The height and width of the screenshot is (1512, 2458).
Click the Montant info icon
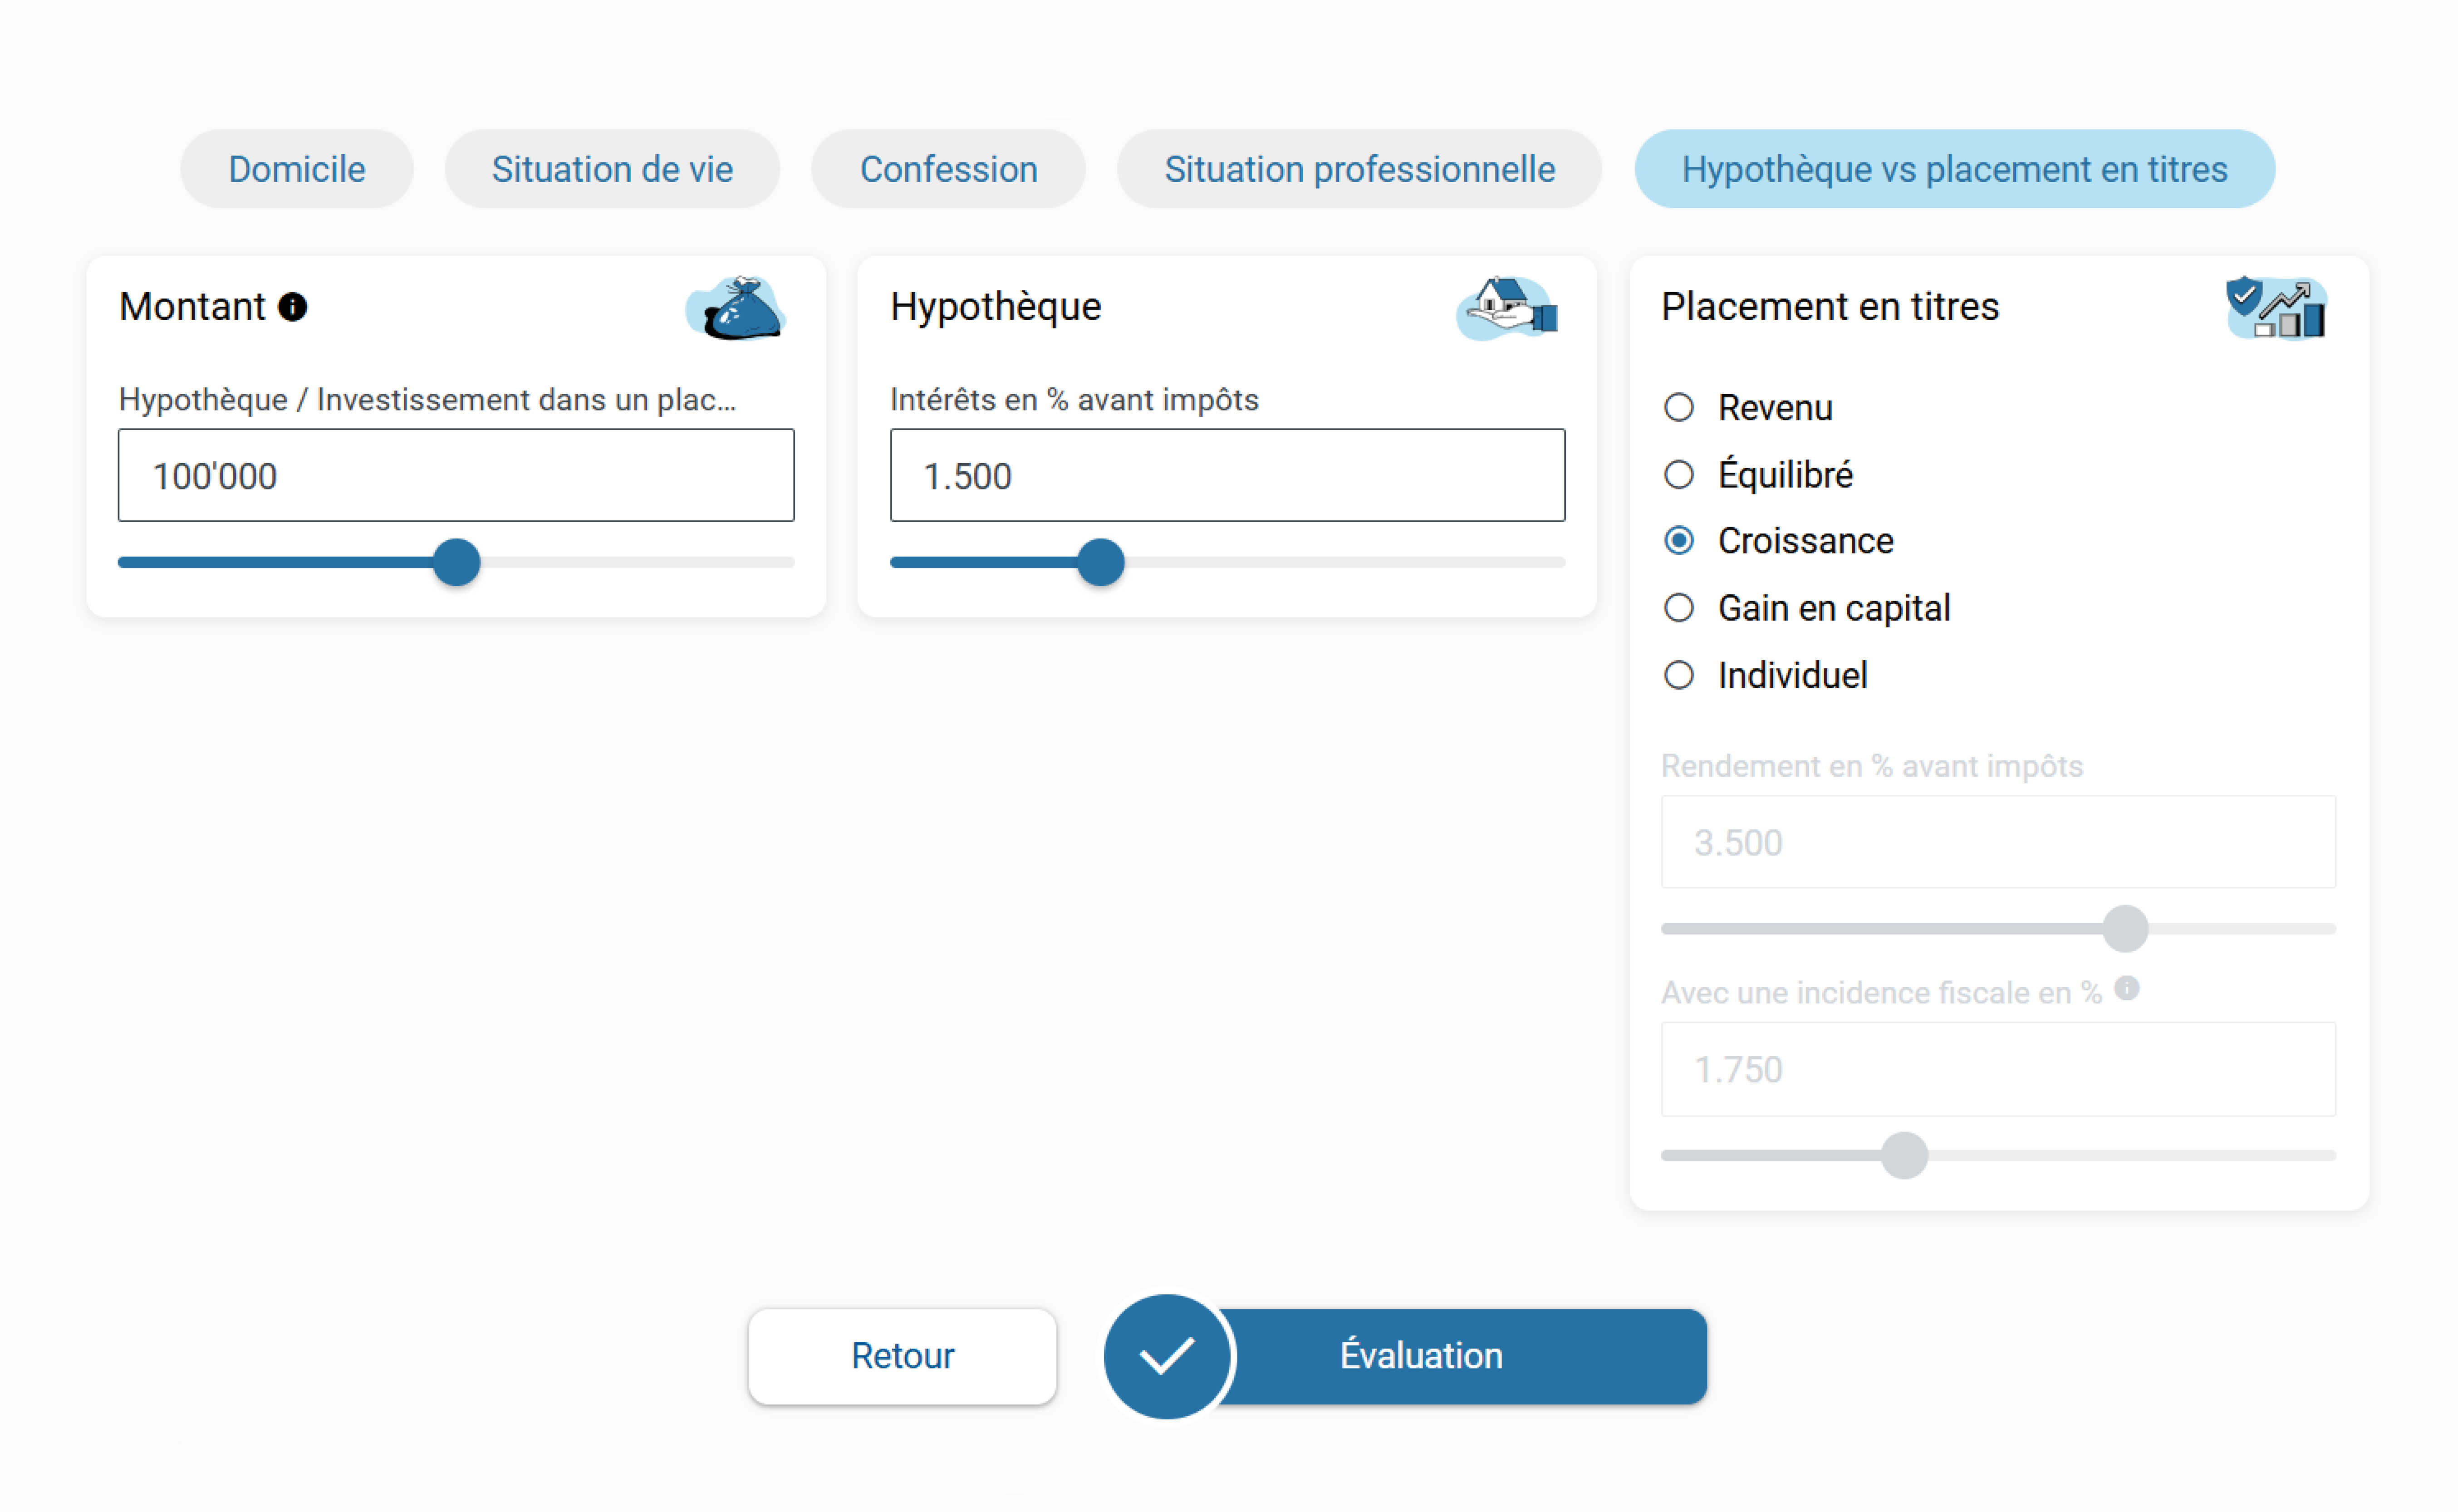pos(292,307)
